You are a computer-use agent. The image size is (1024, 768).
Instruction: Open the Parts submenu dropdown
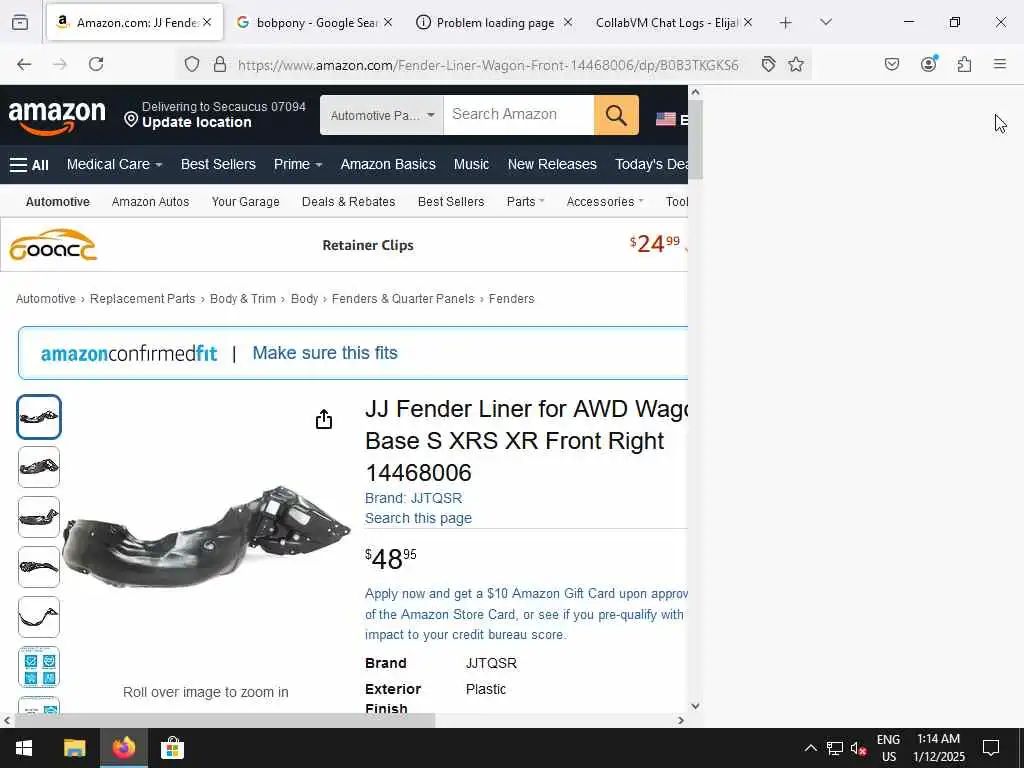(525, 202)
